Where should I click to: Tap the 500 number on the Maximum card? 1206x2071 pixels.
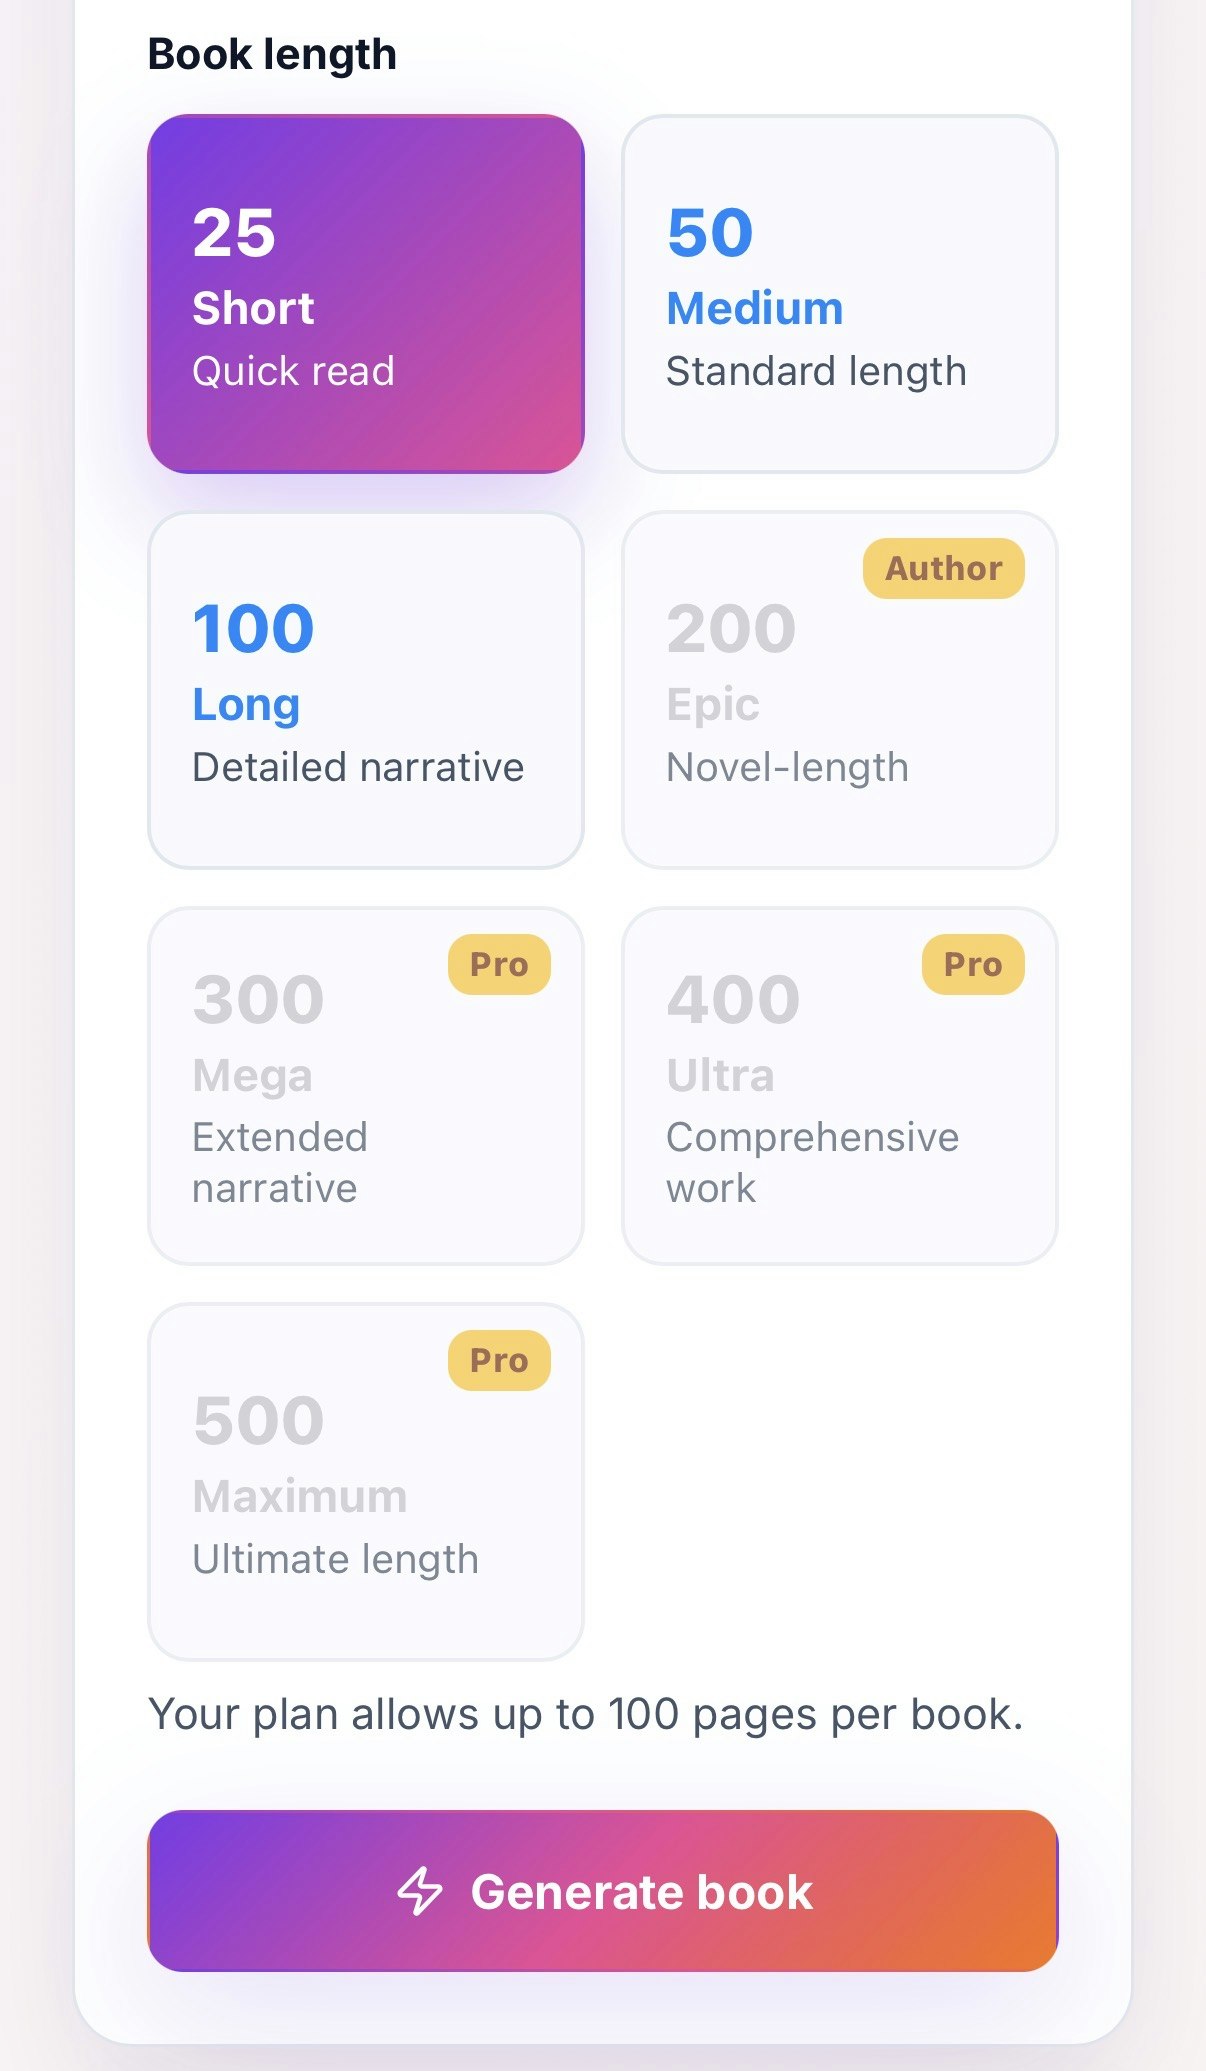coord(257,1420)
